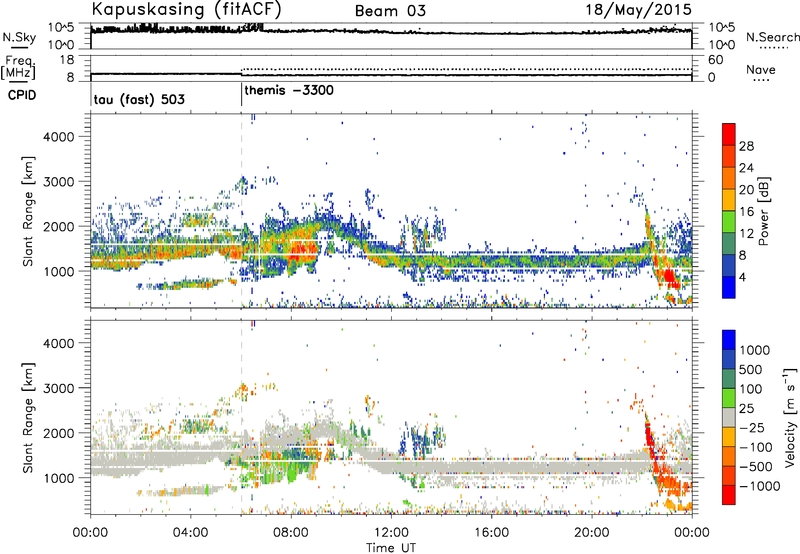Image resolution: width=800 pixels, height=554 pixels.
Task: Click the 'Kapuskasing (fitACF)' title text
Action: (x=187, y=9)
